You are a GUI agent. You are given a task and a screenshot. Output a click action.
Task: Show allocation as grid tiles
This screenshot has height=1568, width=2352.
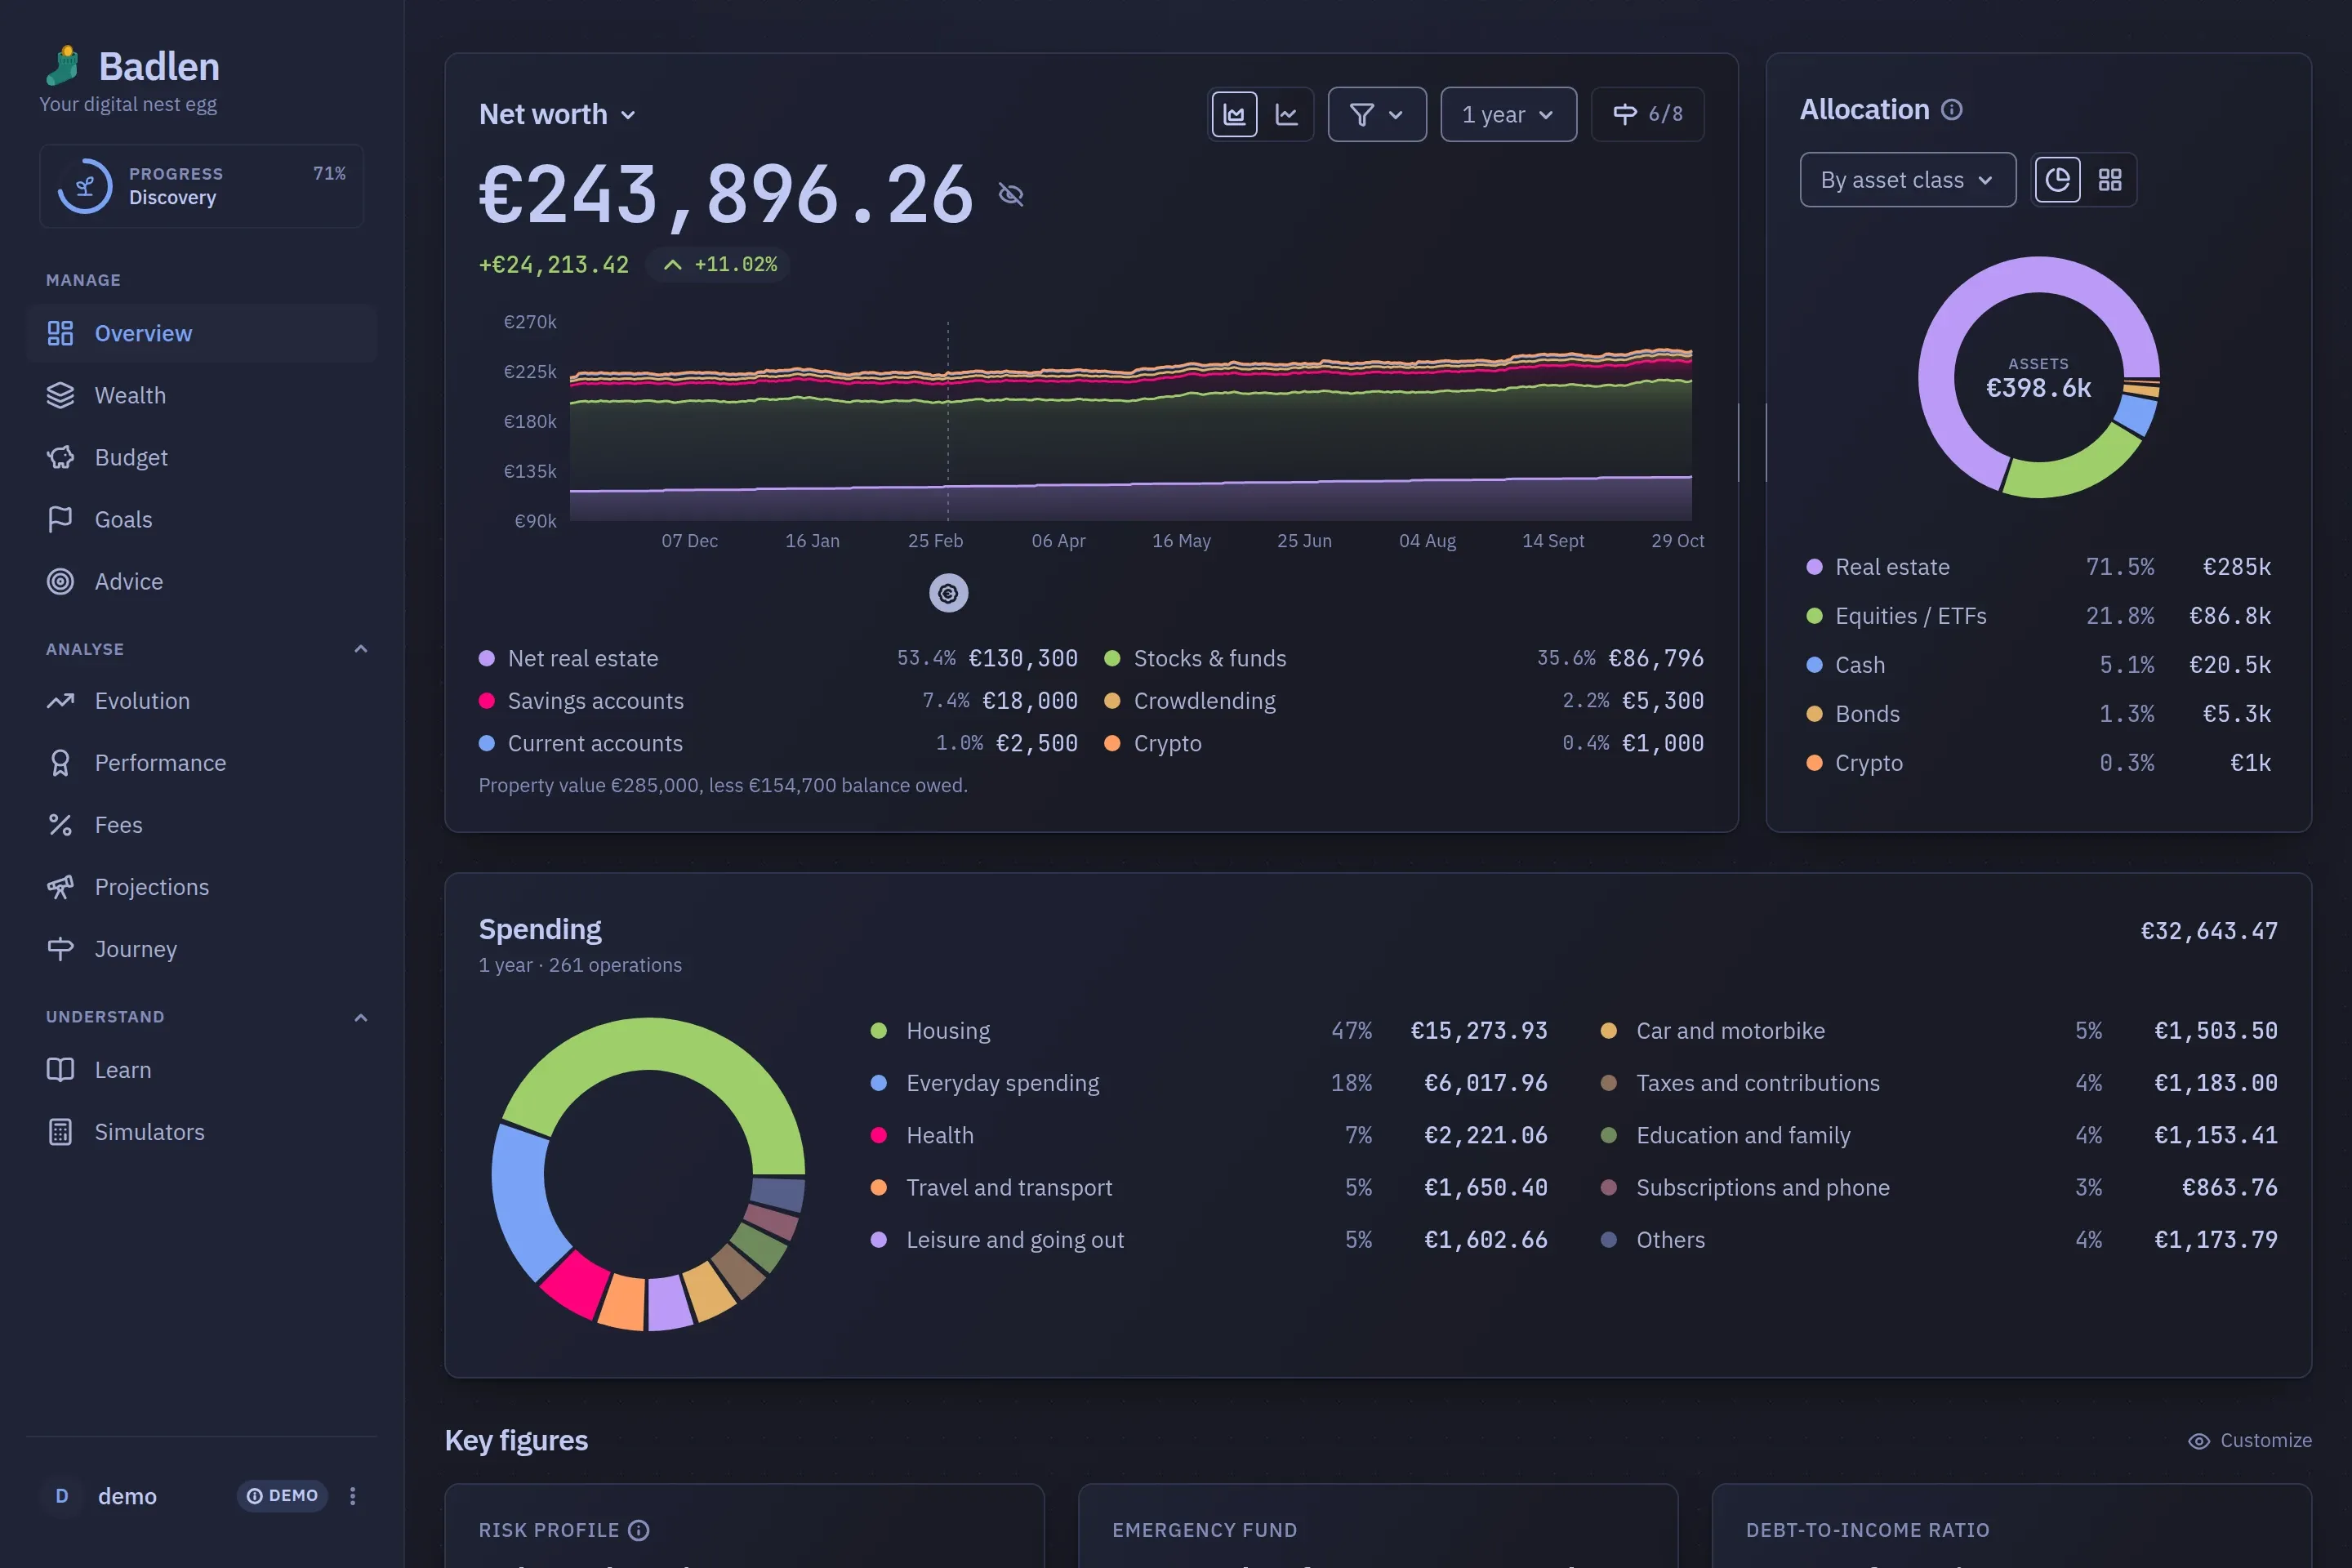pos(2109,180)
